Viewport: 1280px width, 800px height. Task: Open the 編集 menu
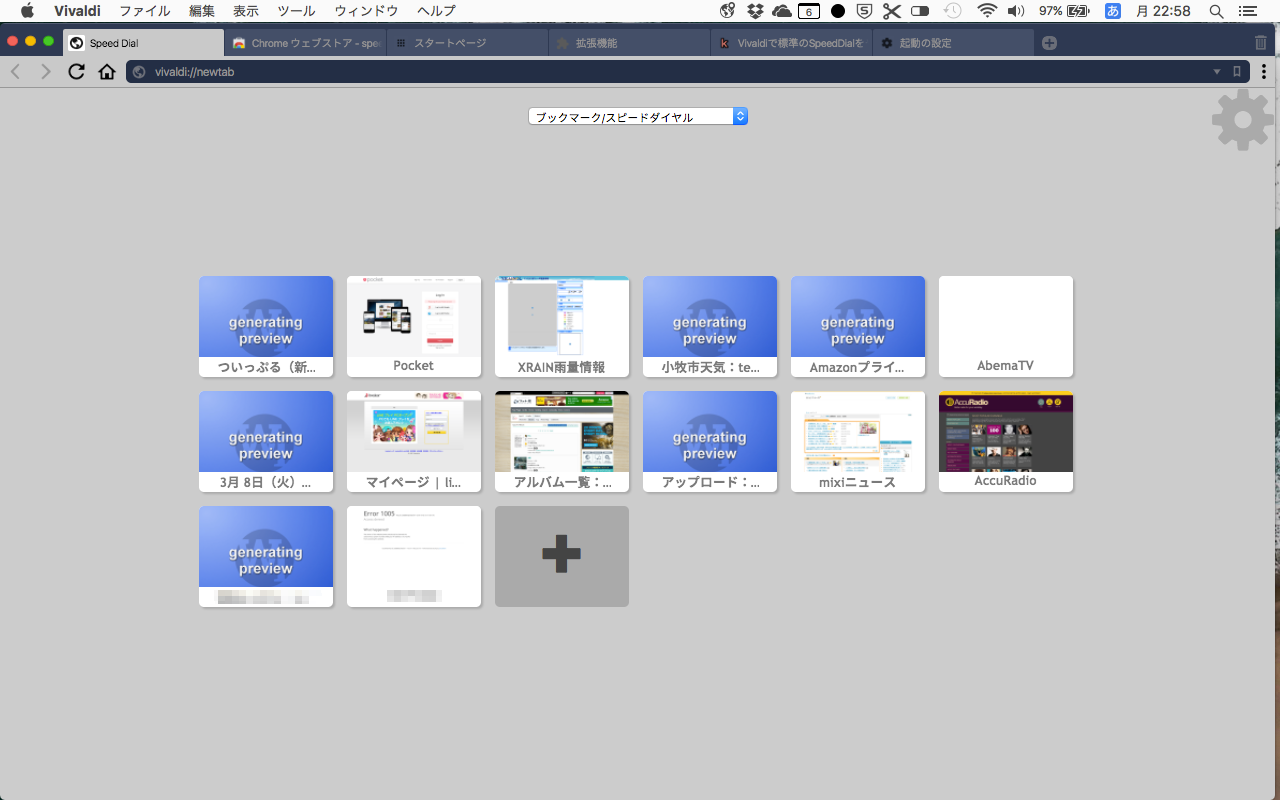[x=202, y=11]
